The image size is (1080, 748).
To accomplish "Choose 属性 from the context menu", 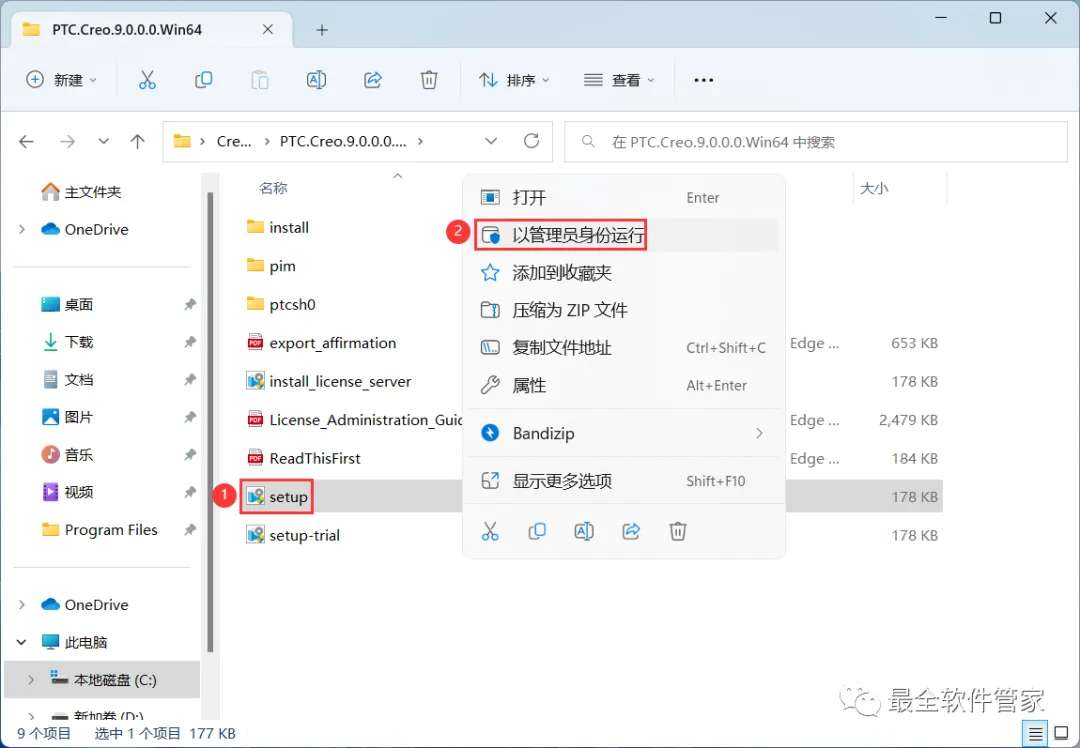I will [624, 385].
